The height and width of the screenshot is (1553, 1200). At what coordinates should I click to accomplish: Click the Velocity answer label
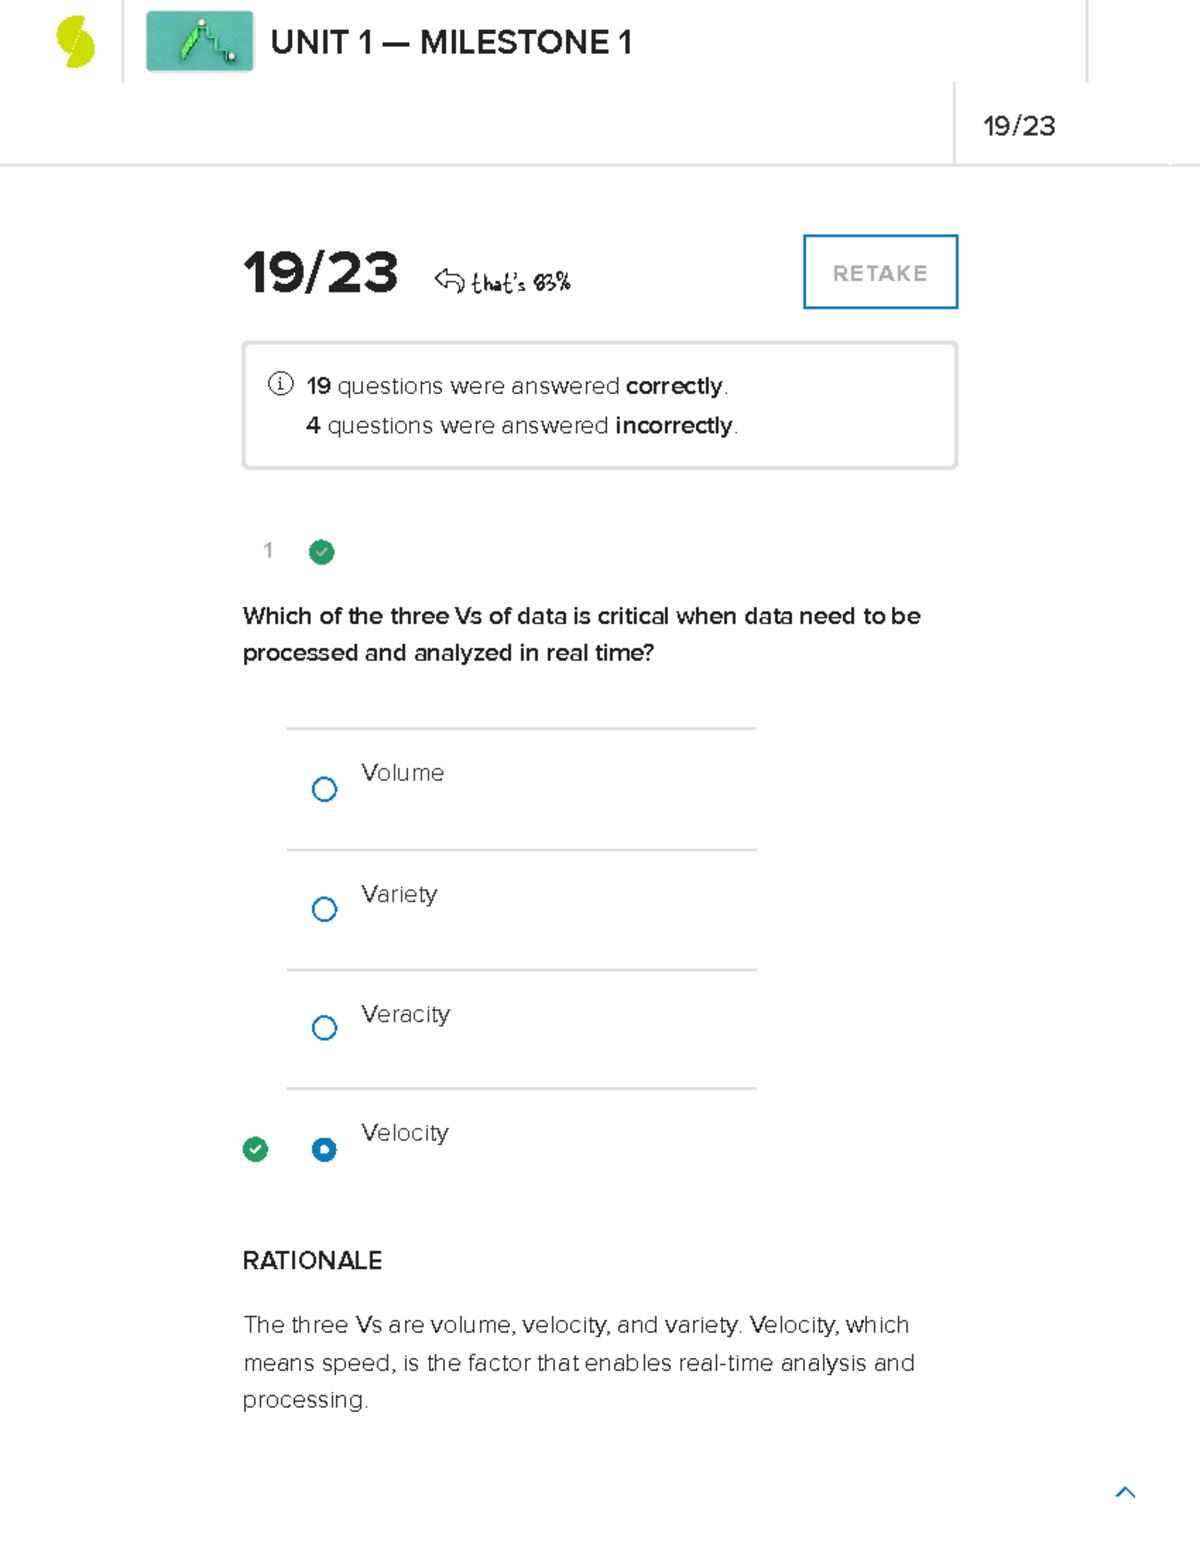[x=405, y=1133]
